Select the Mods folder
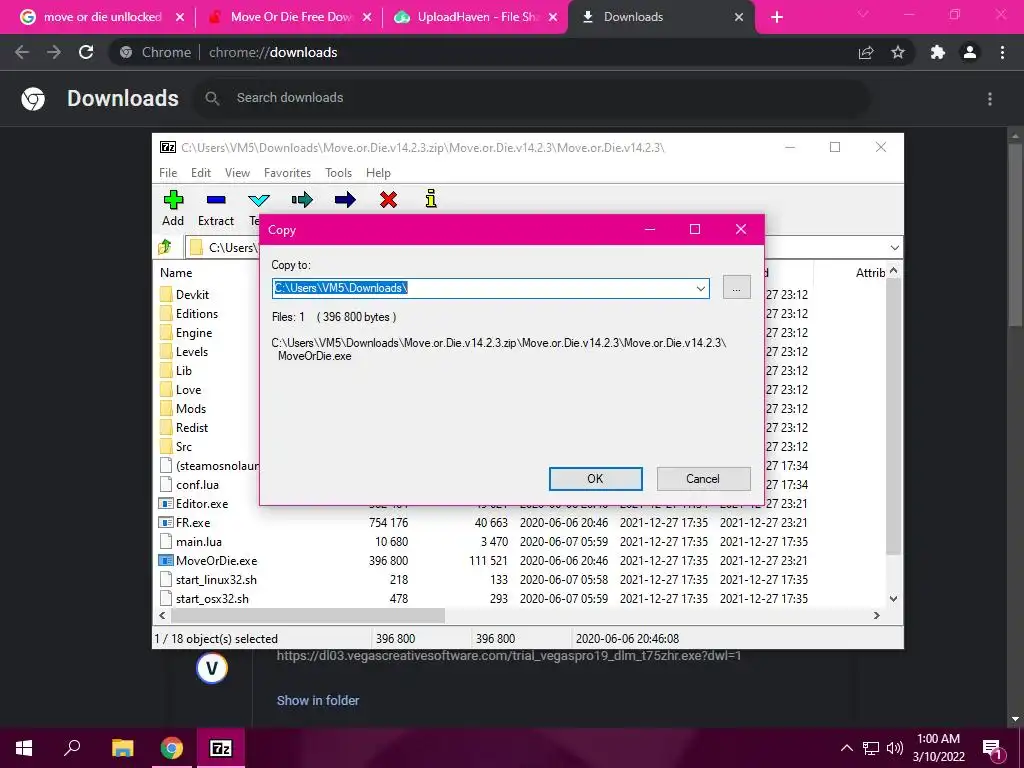The image size is (1024, 768). tap(183, 408)
